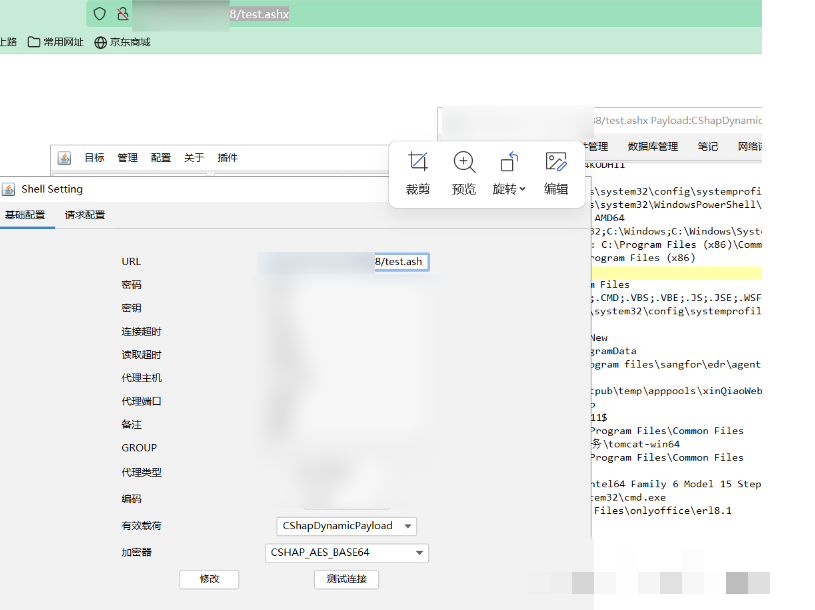Click the 代理主机 label

tap(141, 378)
